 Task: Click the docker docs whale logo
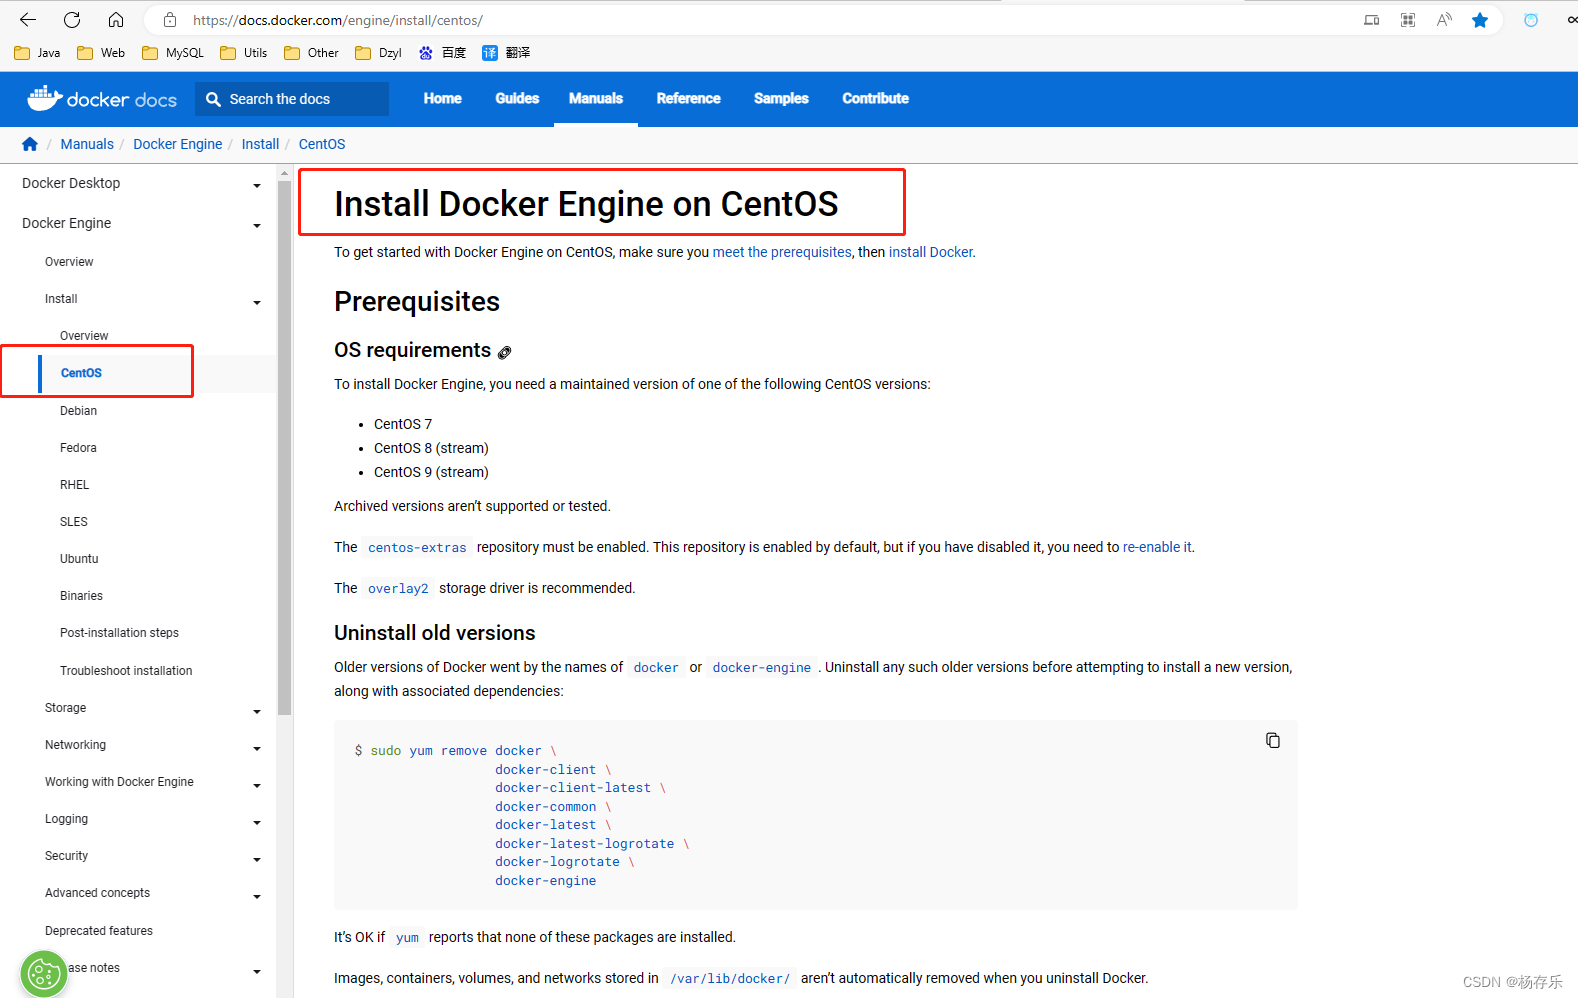[x=102, y=98]
